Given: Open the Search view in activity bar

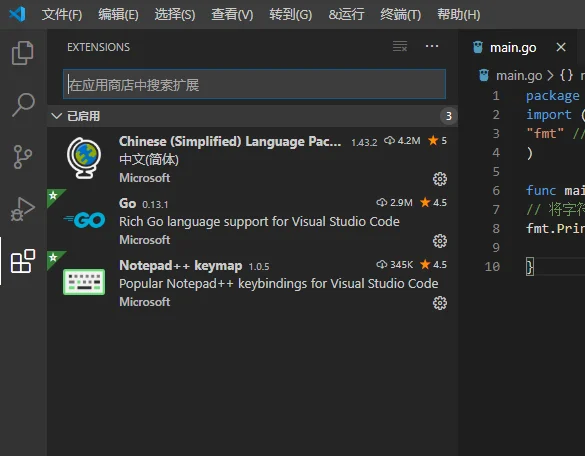Looking at the screenshot, I should [x=23, y=105].
